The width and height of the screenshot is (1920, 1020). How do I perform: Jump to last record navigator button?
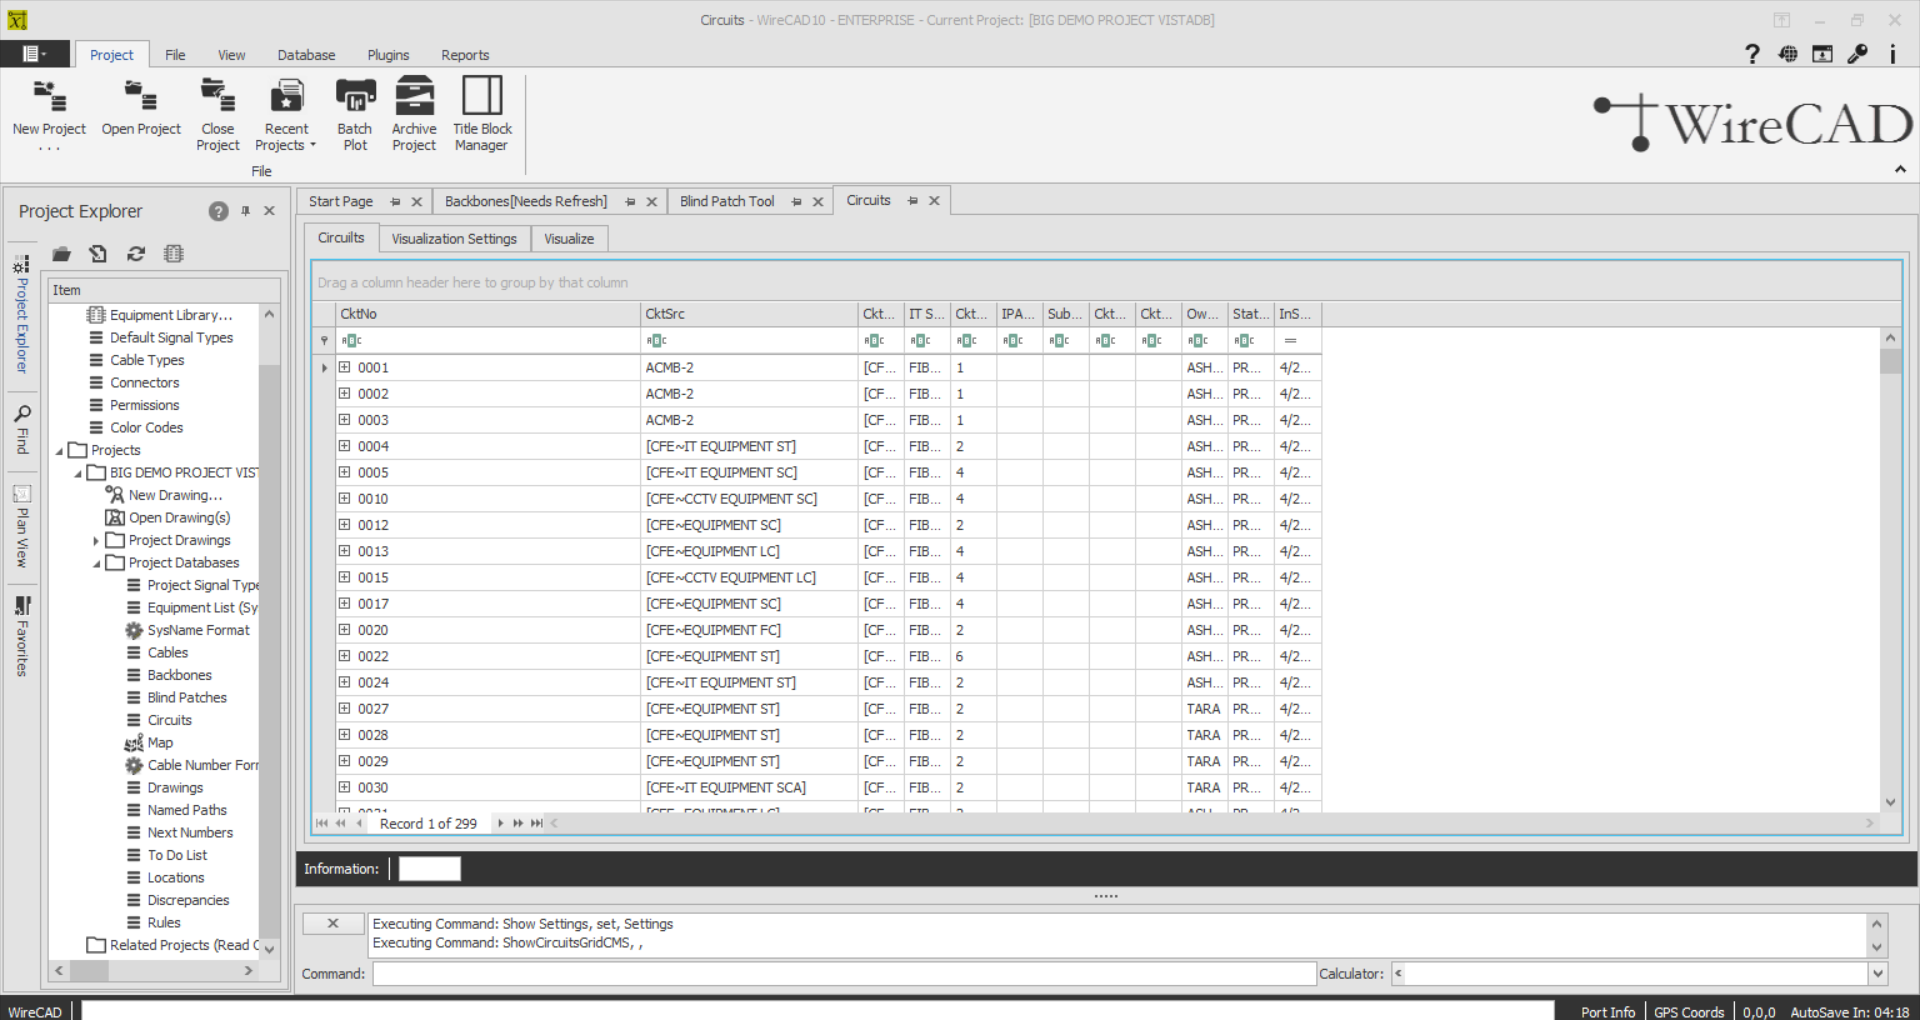coord(537,824)
